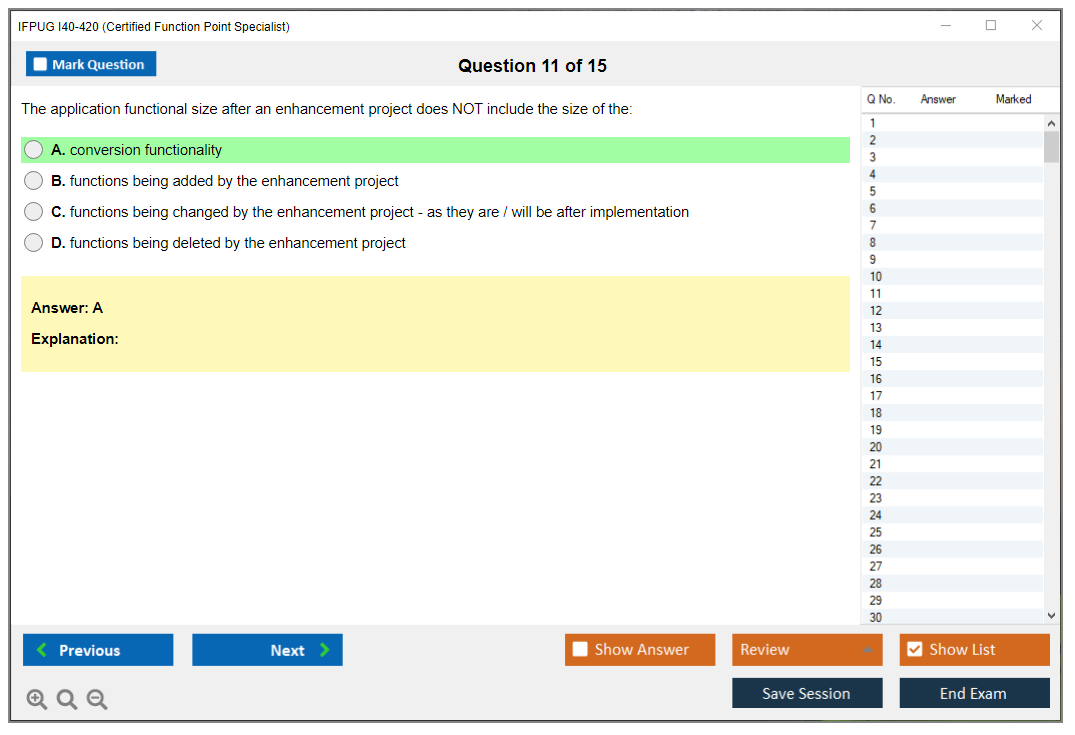Minimize the exam window
Image resolution: width=1075 pixels, height=735 pixels.
[x=945, y=26]
